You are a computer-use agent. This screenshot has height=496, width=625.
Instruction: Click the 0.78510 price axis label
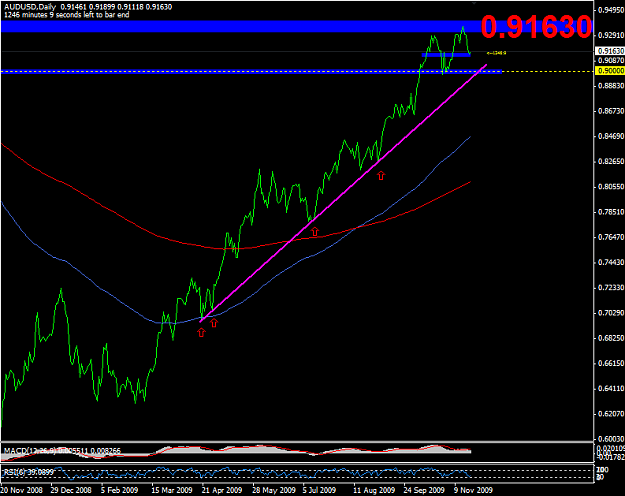pos(611,212)
